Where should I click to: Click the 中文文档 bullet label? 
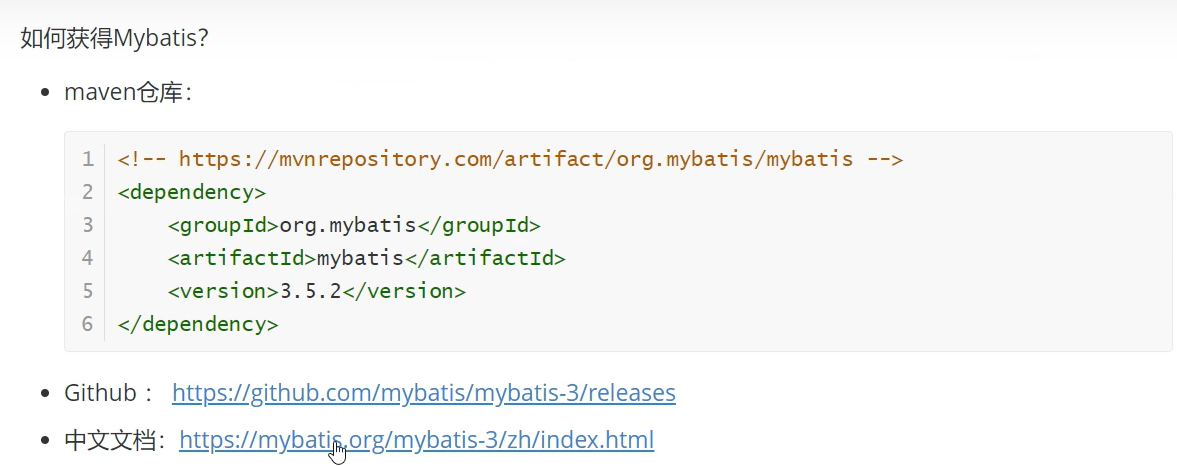pos(114,439)
